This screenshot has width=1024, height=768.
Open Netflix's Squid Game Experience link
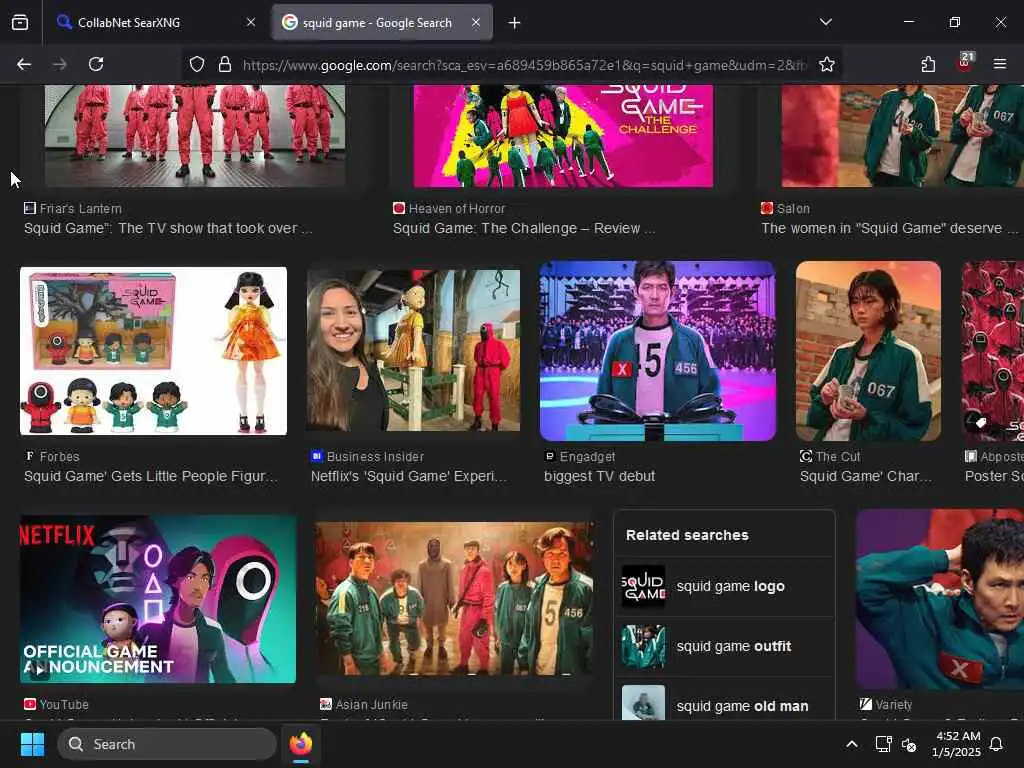(x=409, y=476)
